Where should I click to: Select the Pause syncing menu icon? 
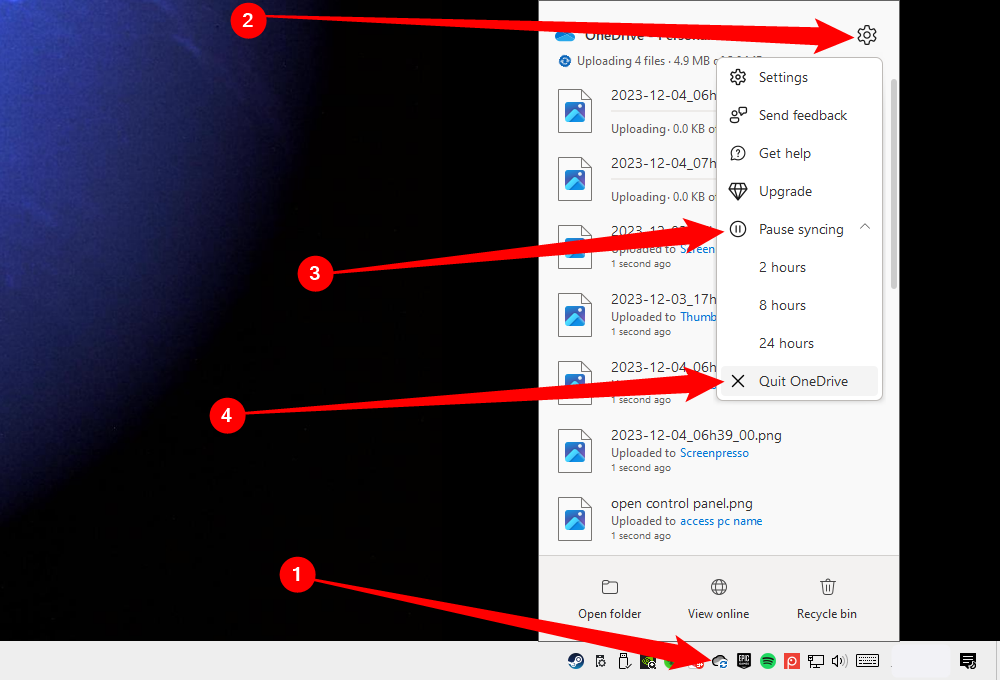point(737,228)
